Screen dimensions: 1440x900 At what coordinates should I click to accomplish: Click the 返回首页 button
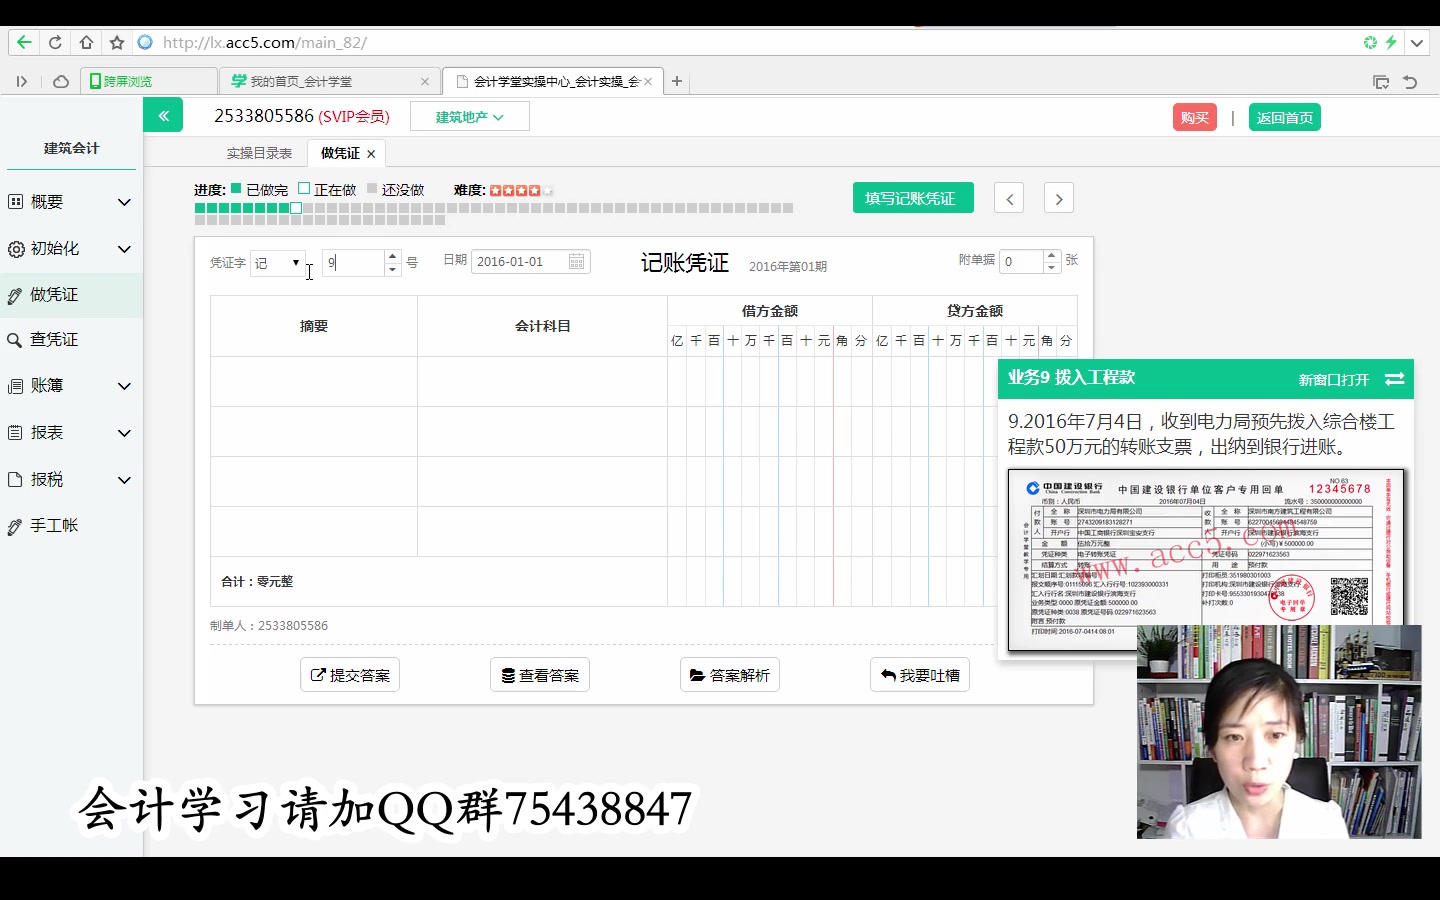(x=1284, y=117)
